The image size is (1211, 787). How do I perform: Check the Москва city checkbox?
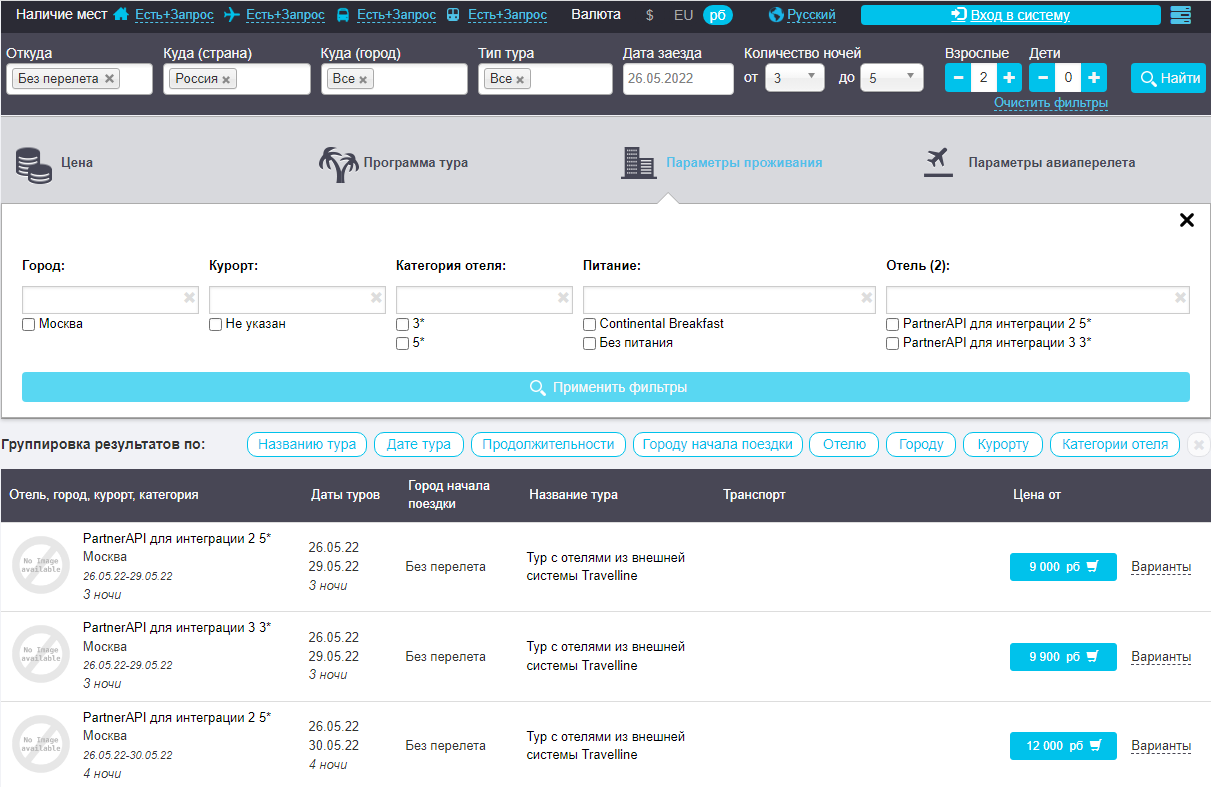[x=29, y=325]
